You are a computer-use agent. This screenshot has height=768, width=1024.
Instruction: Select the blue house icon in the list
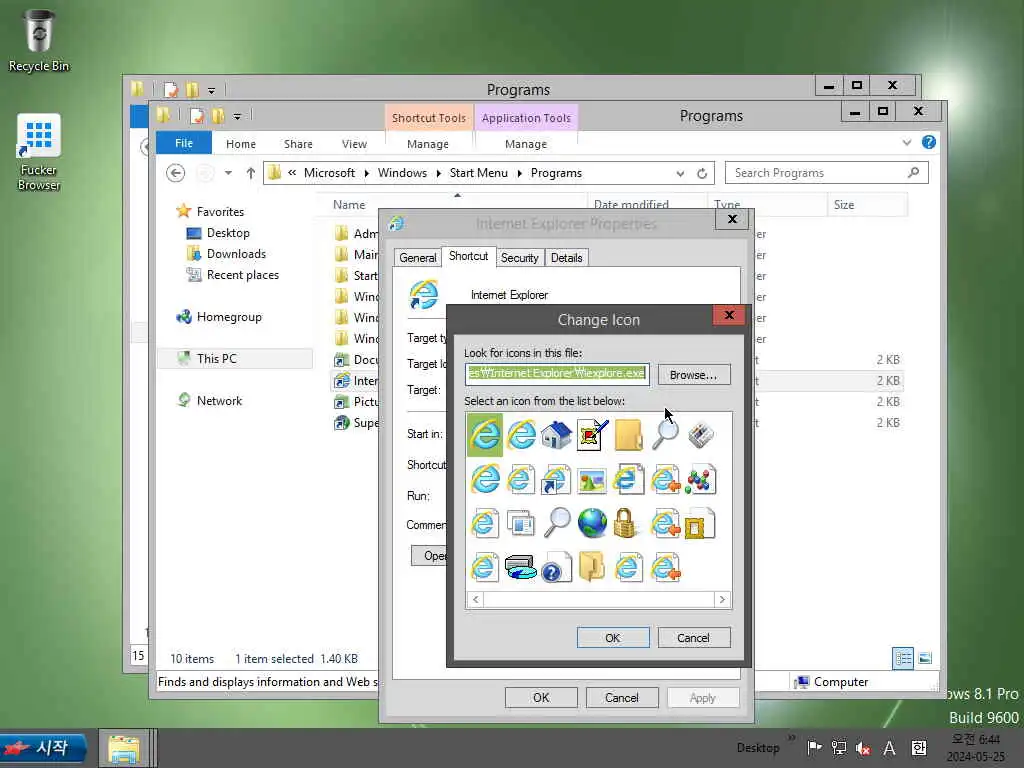tap(556, 435)
